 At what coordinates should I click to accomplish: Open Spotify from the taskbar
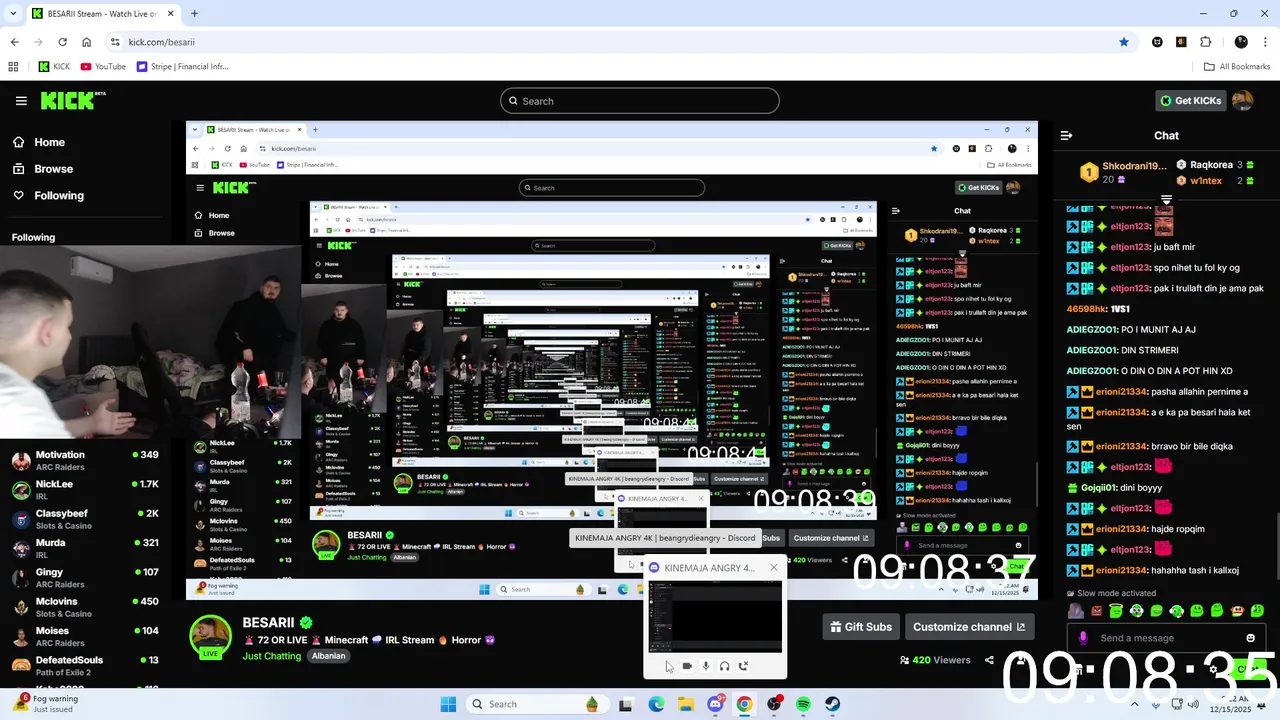804,704
